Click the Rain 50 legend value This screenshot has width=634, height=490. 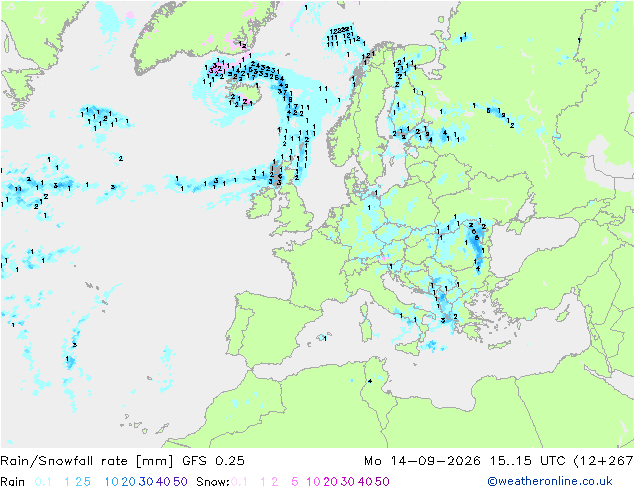coord(180,482)
